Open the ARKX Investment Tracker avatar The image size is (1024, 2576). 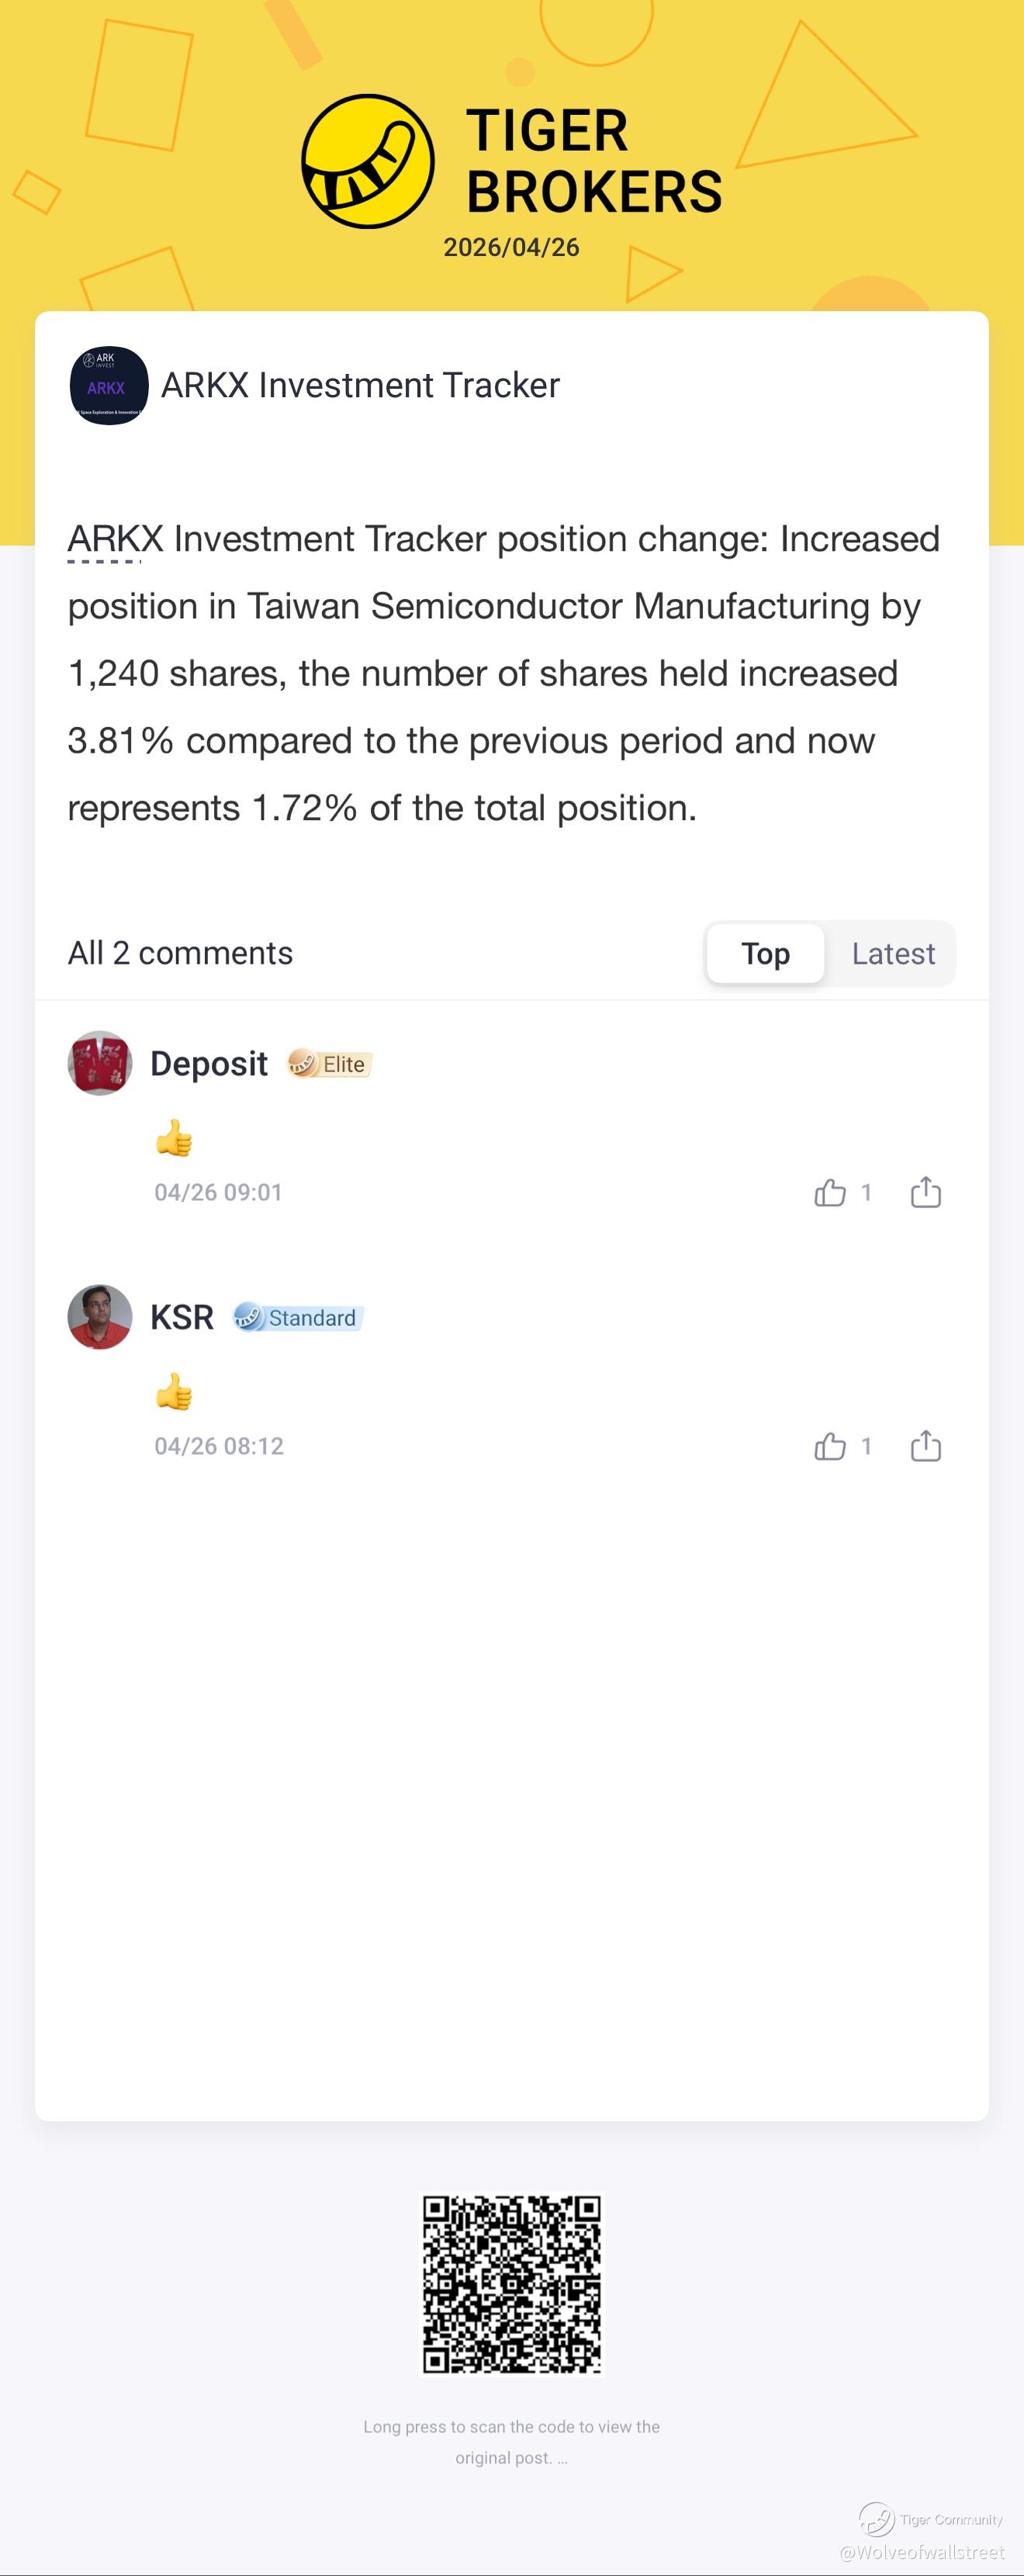click(x=109, y=385)
